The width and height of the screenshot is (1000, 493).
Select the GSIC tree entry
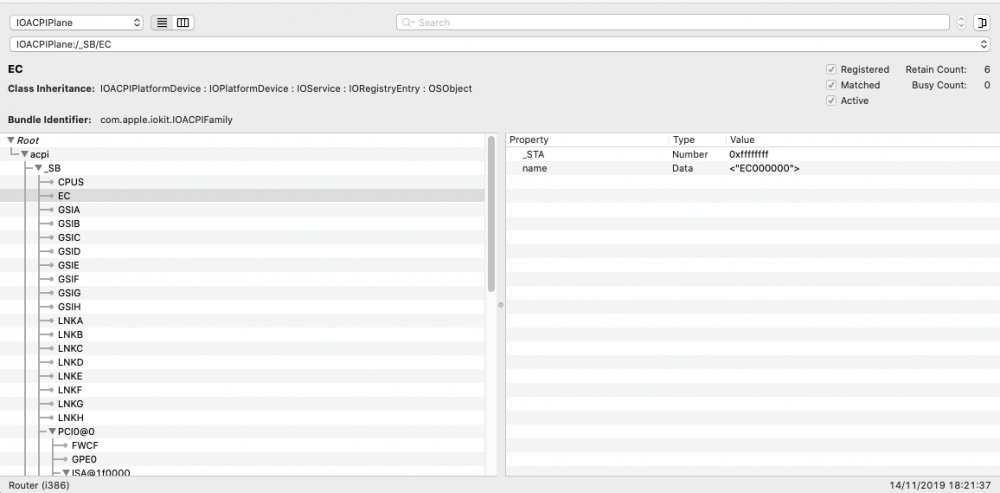pyautogui.click(x=69, y=238)
